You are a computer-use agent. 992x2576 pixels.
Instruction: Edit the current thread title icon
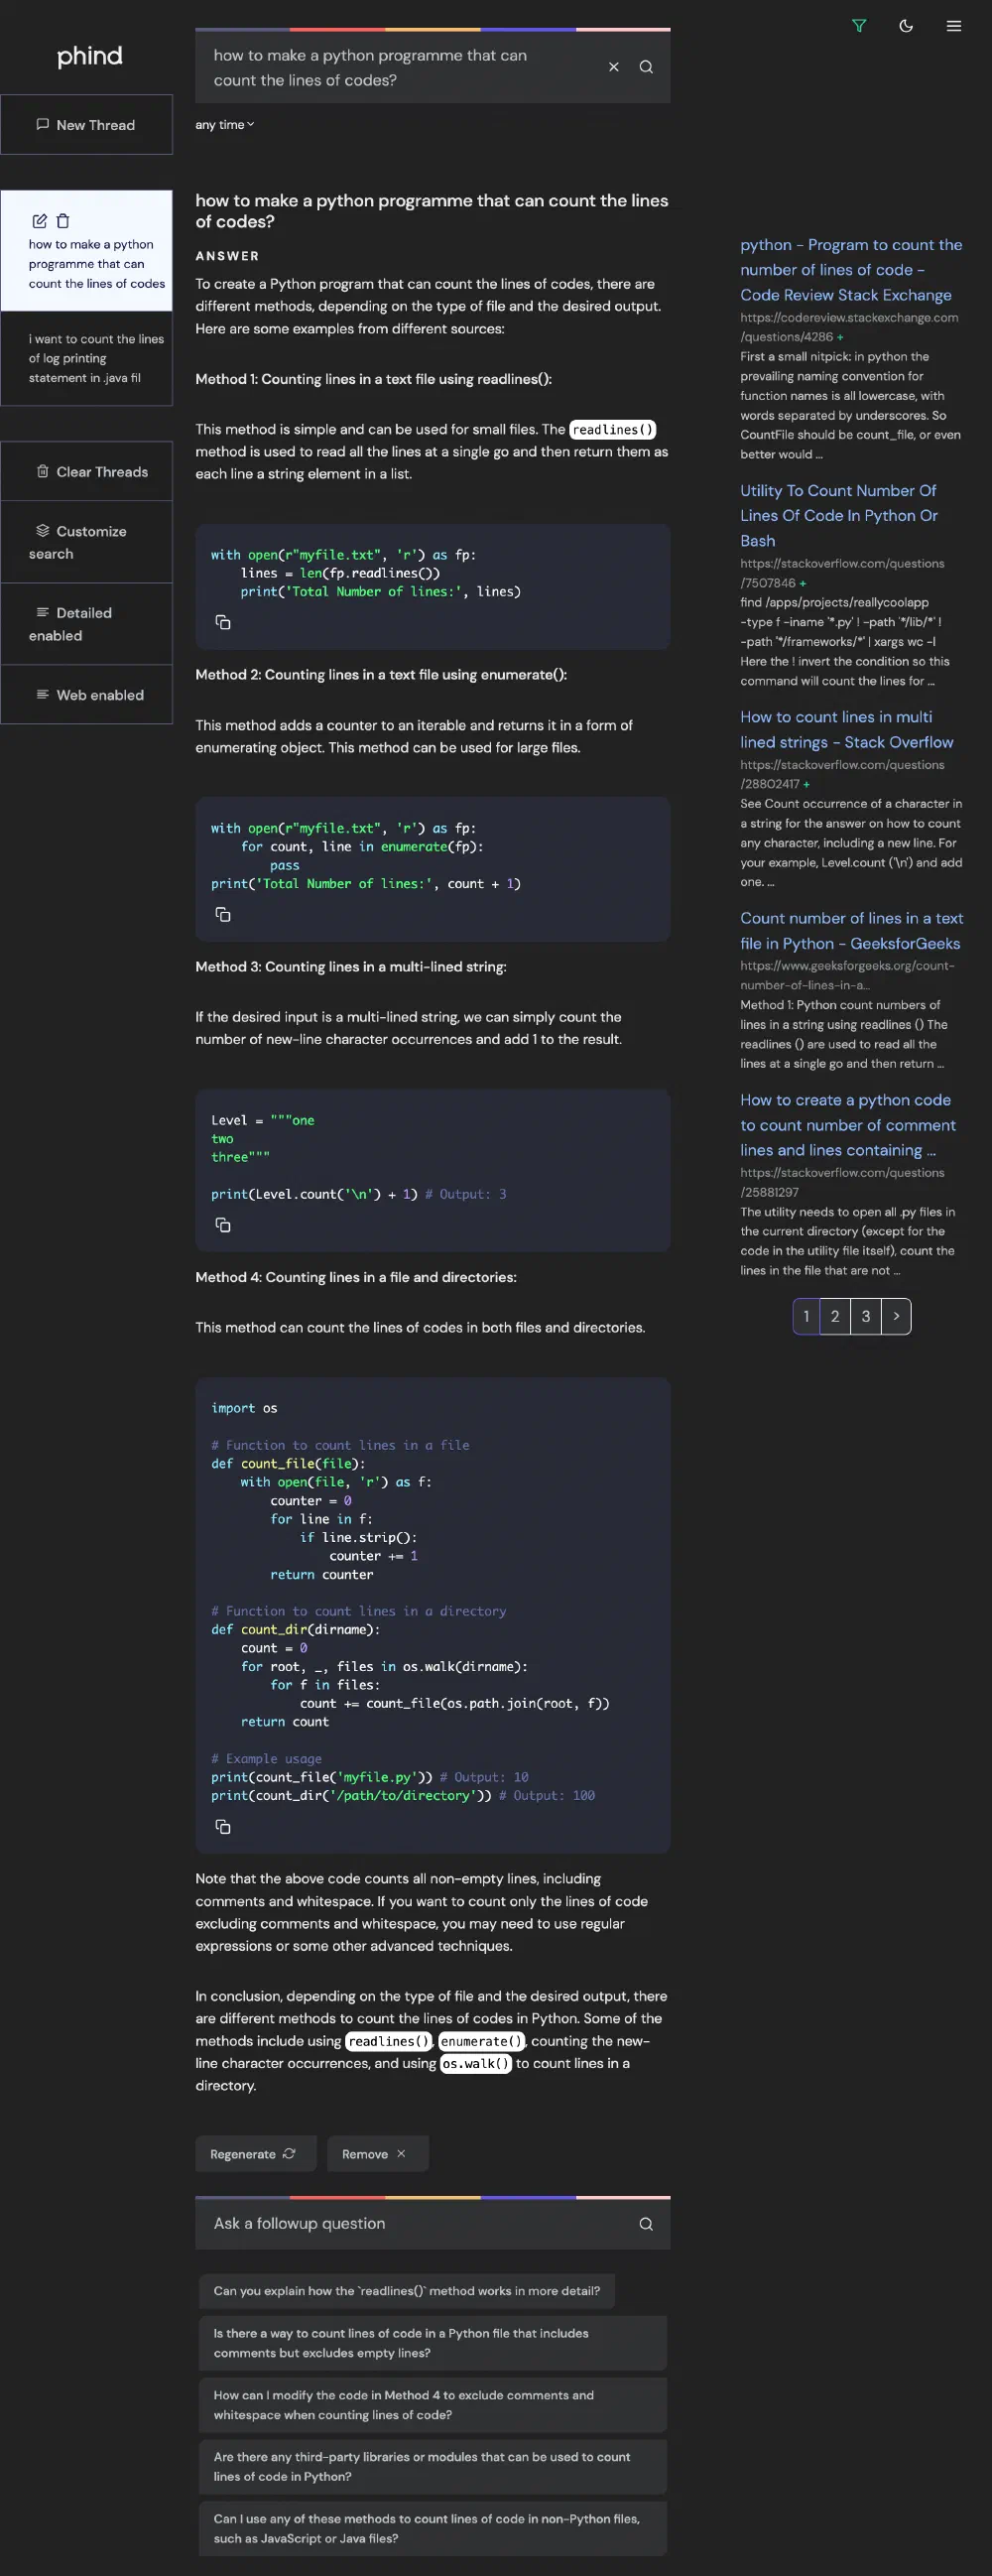click(39, 221)
